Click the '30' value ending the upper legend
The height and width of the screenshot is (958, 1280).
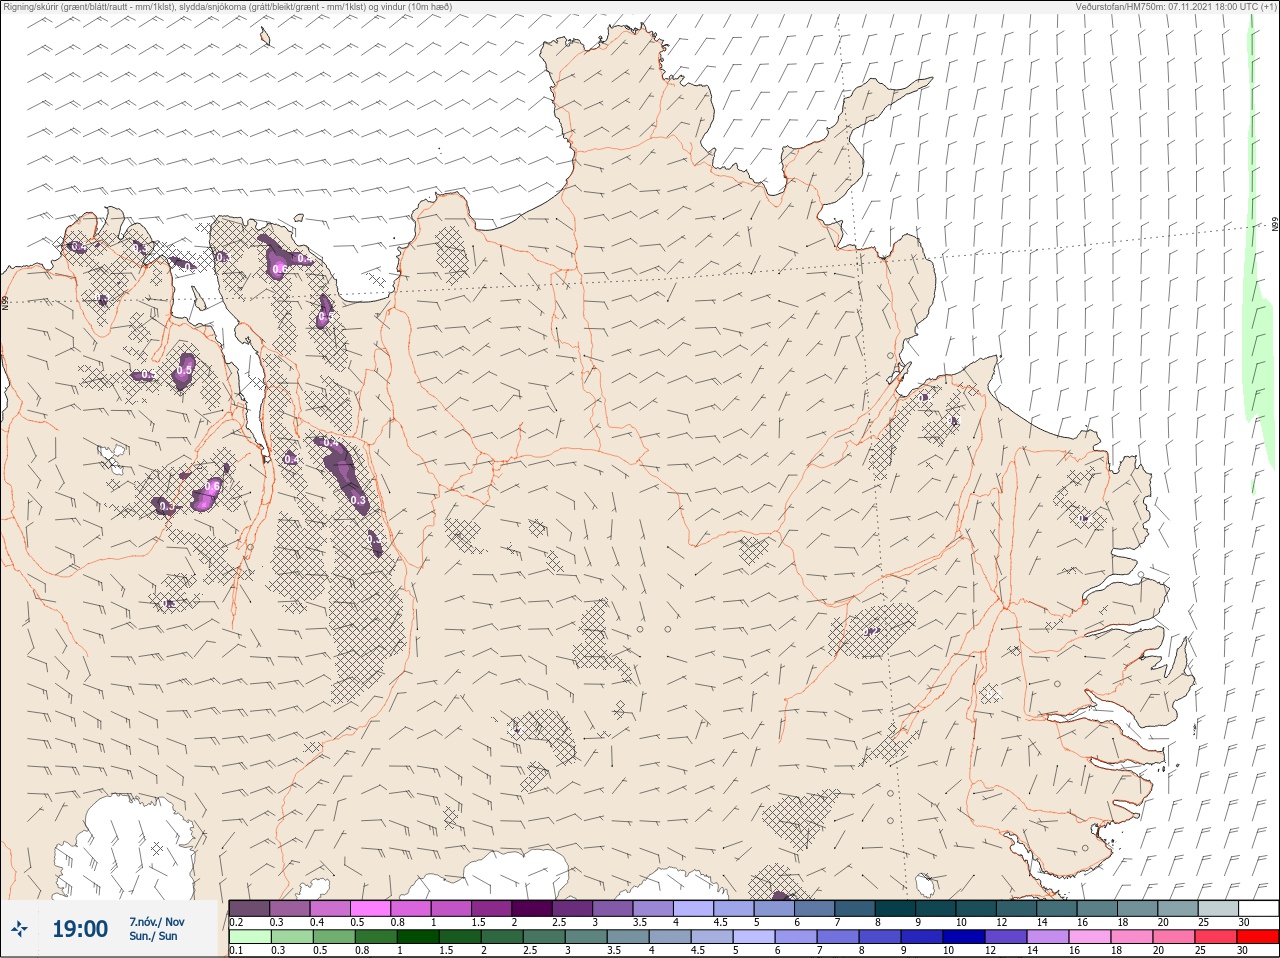tap(1244, 922)
